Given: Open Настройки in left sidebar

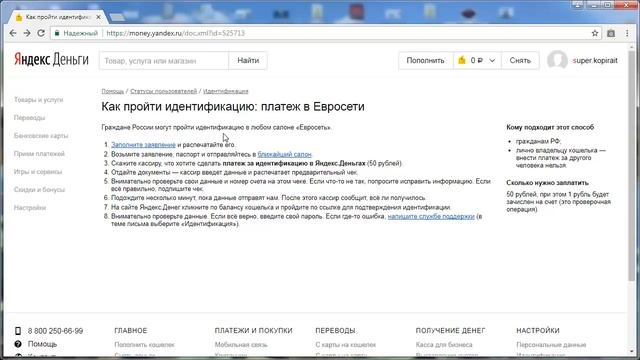Looking at the screenshot, I should 30,207.
